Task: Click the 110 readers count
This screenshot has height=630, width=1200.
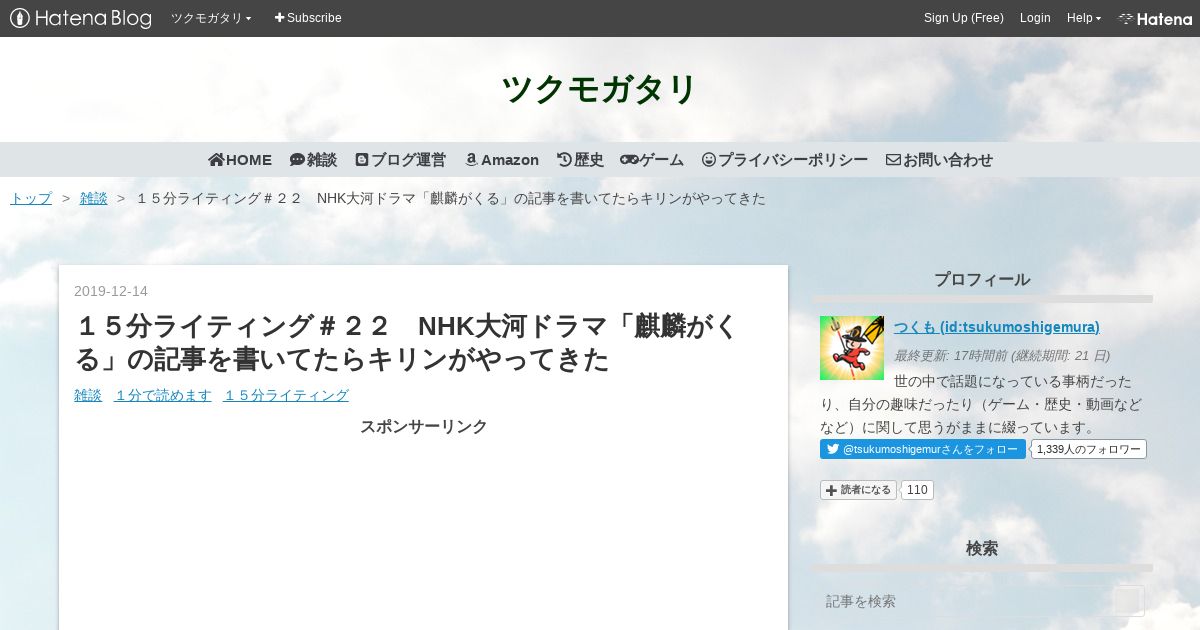Action: pyautogui.click(x=917, y=490)
